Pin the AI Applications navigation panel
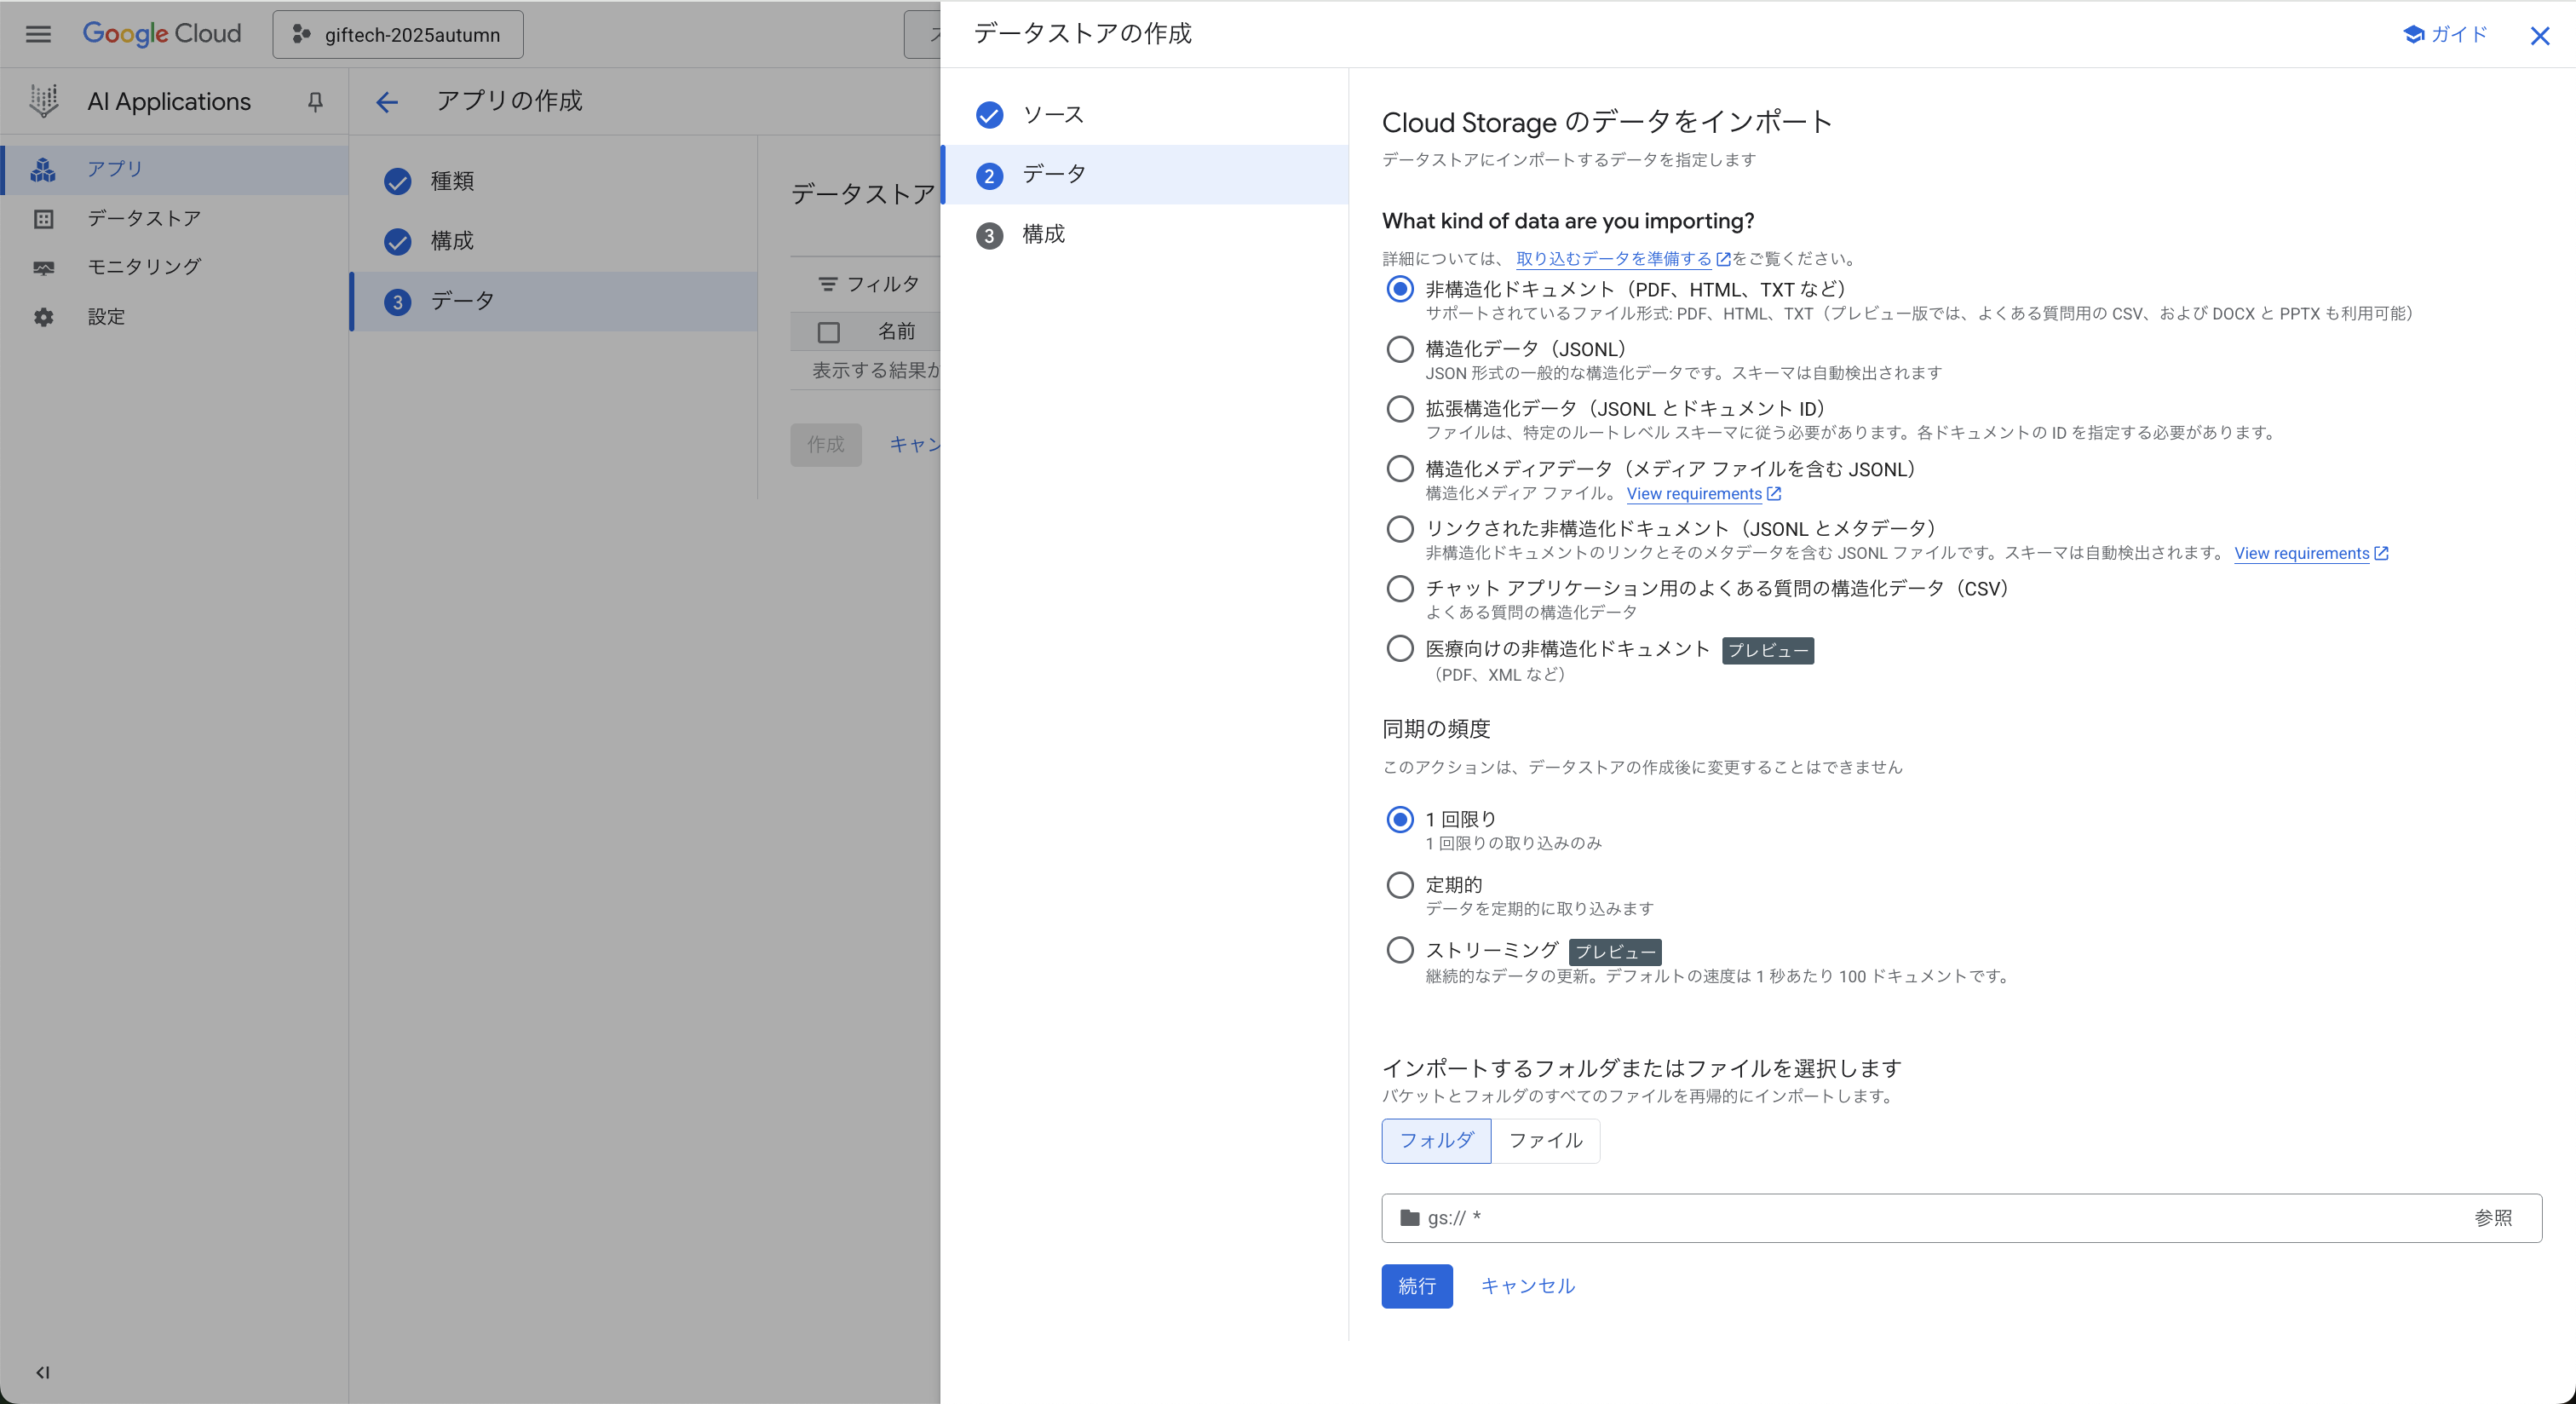This screenshot has height=1404, width=2576. tap(314, 101)
